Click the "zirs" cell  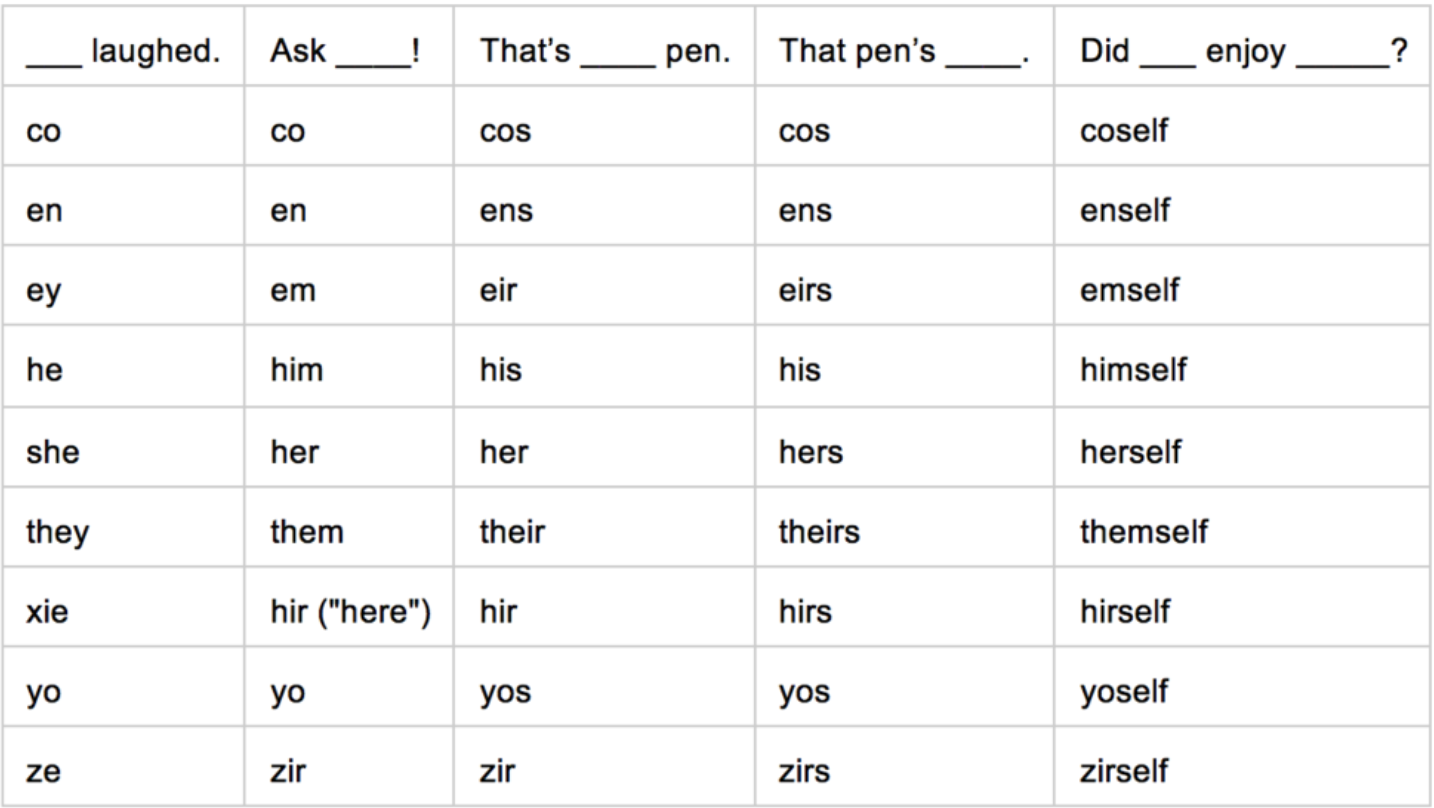tap(806, 771)
